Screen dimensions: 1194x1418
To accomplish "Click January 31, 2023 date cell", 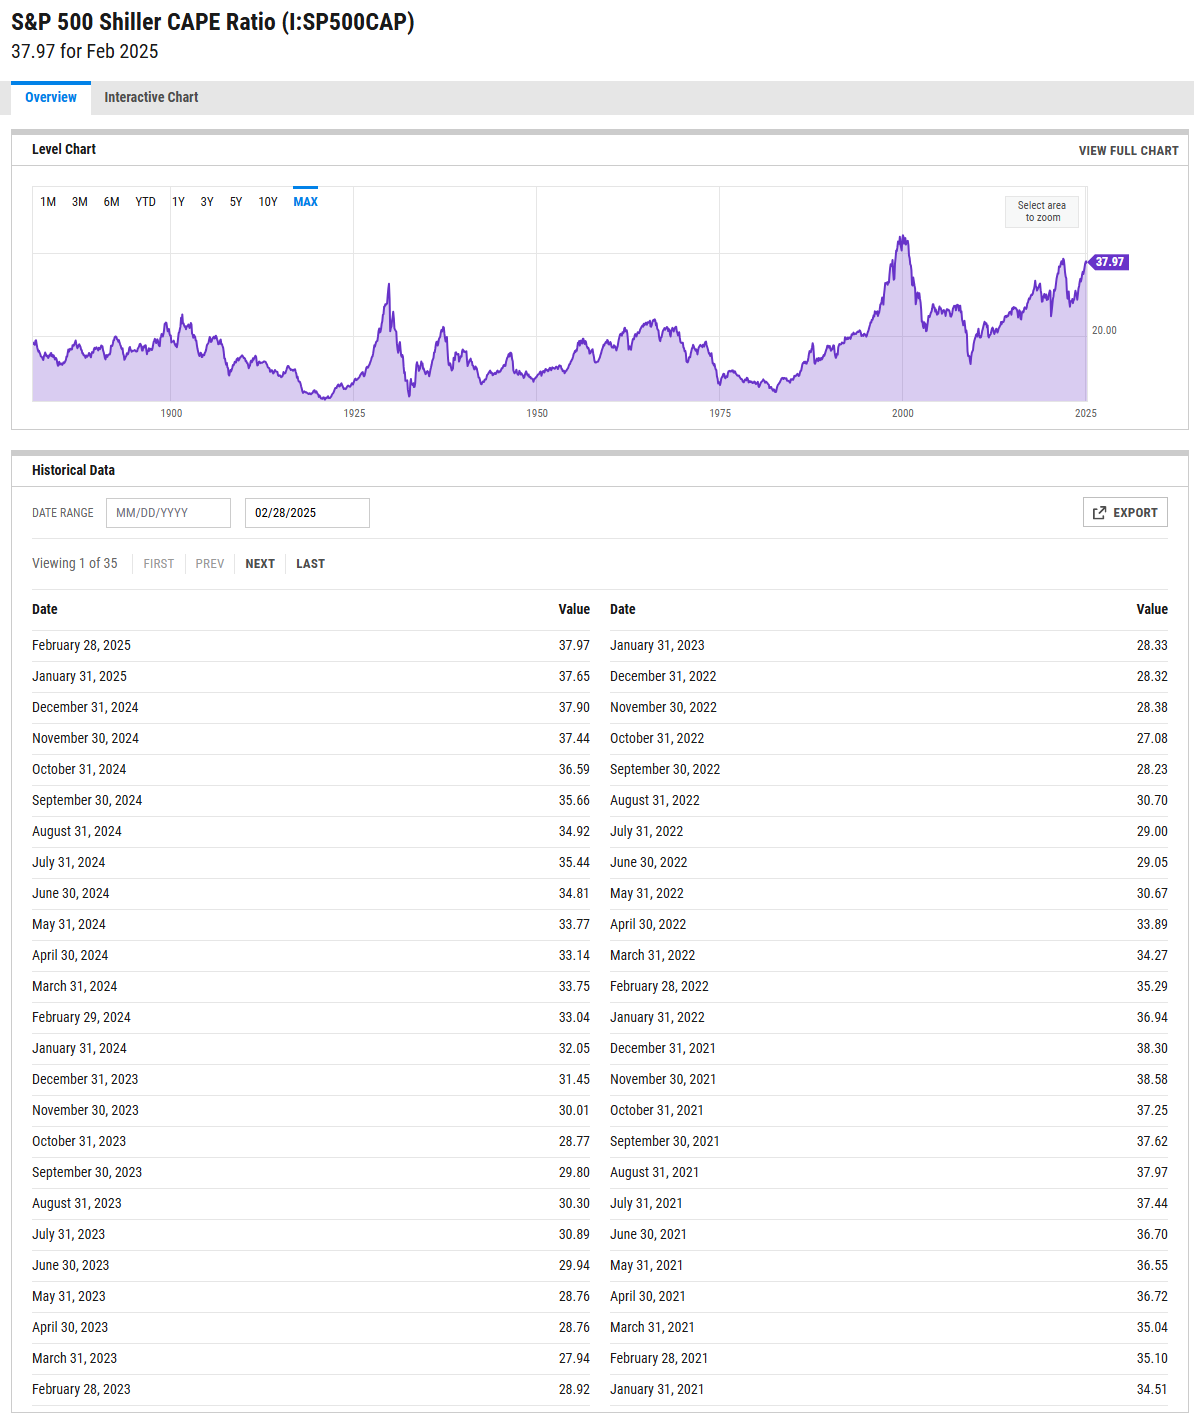I will 657,646.
